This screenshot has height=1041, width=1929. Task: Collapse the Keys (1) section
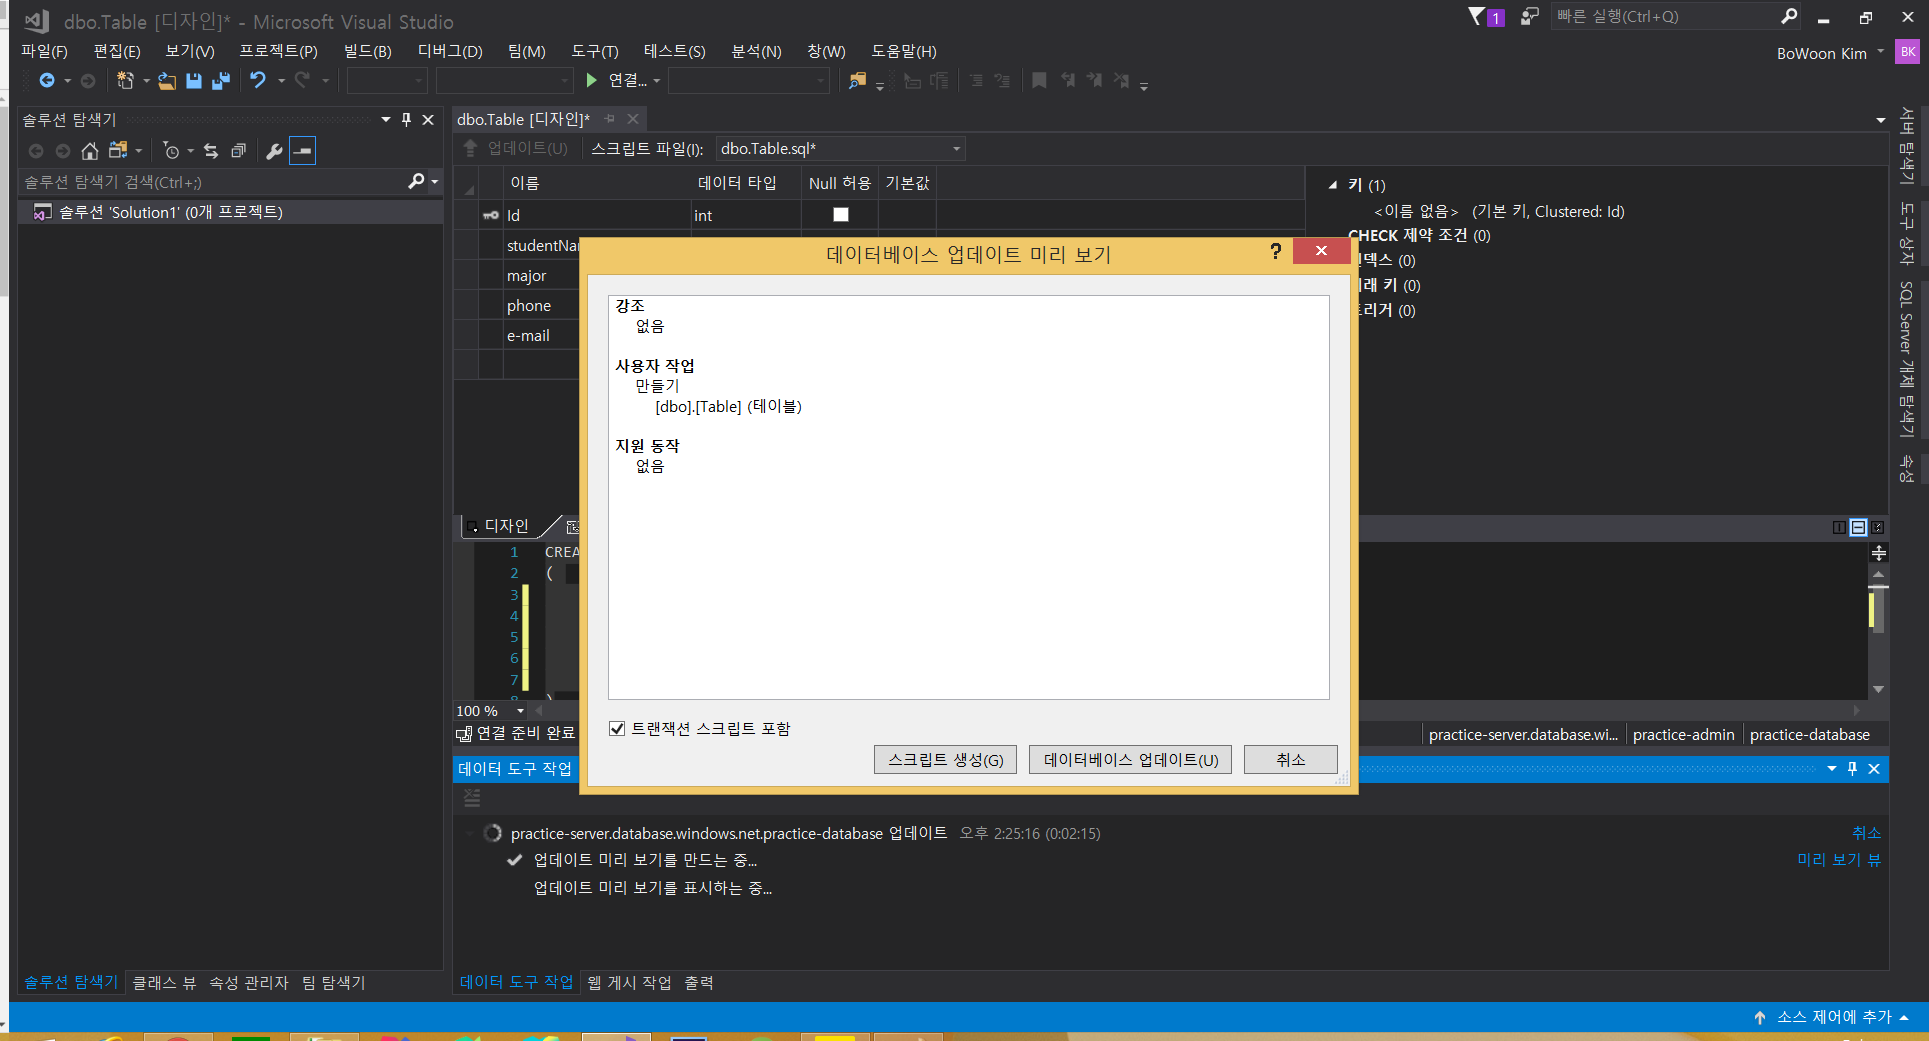(1333, 185)
